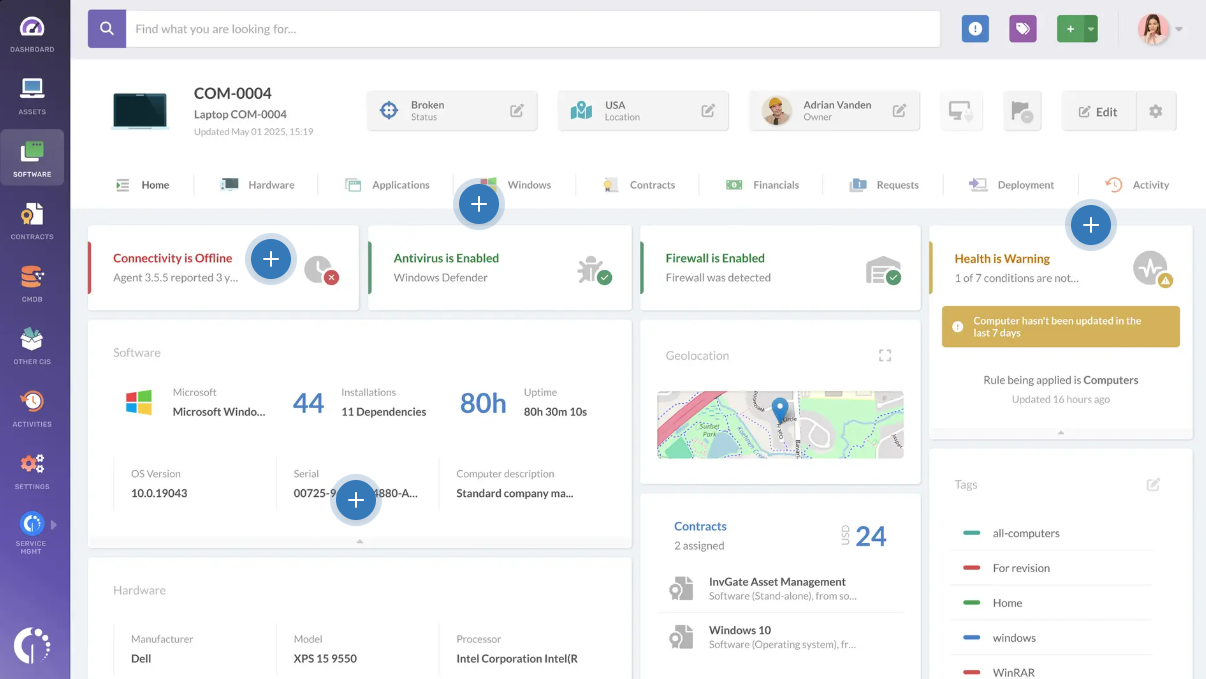Click the Edit button
Image resolution: width=1206 pixels, height=679 pixels.
click(1098, 112)
